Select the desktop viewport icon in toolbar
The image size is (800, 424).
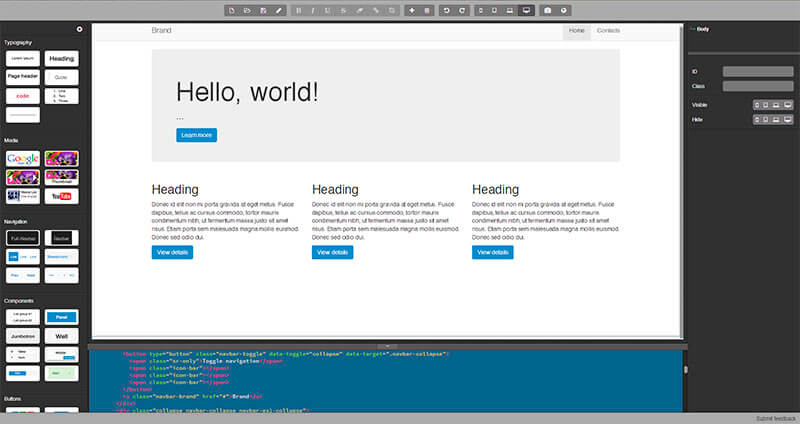(x=527, y=11)
